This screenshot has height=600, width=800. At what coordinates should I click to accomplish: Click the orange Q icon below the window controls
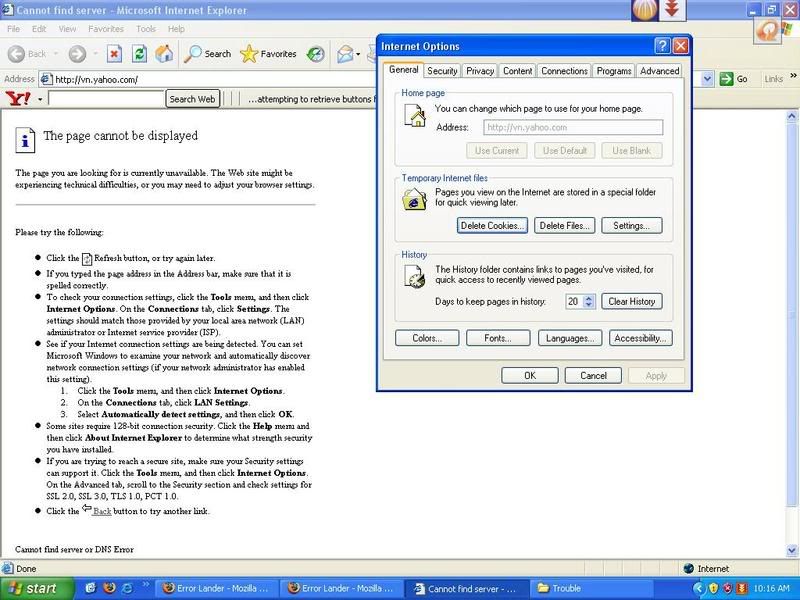(767, 32)
